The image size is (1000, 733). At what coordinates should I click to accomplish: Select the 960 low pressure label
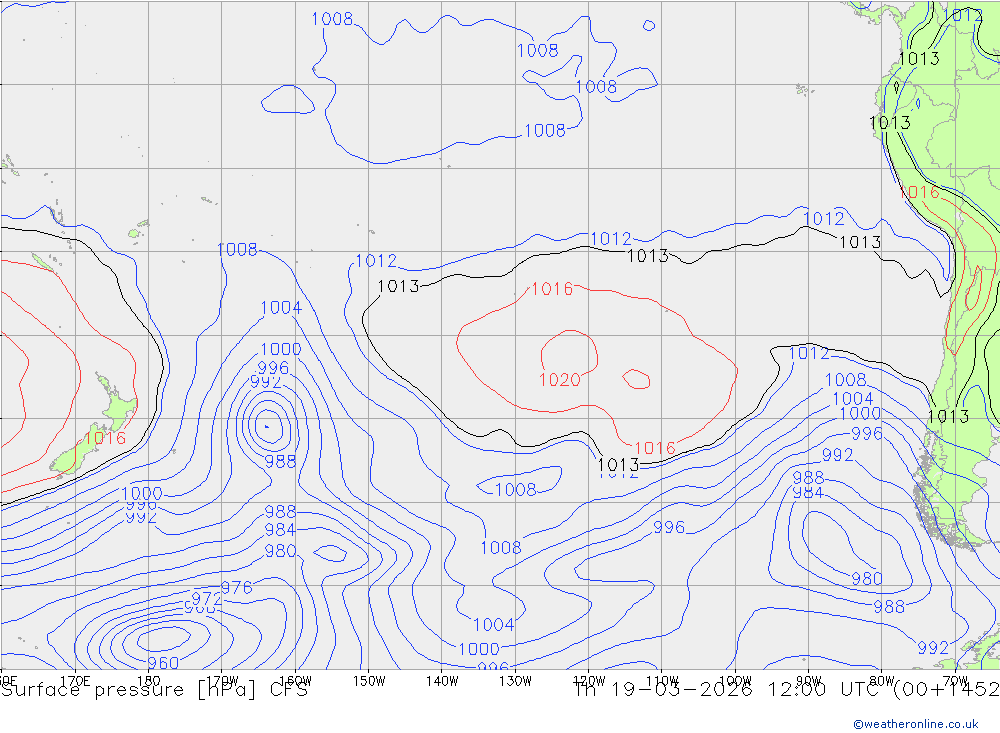pos(163,663)
